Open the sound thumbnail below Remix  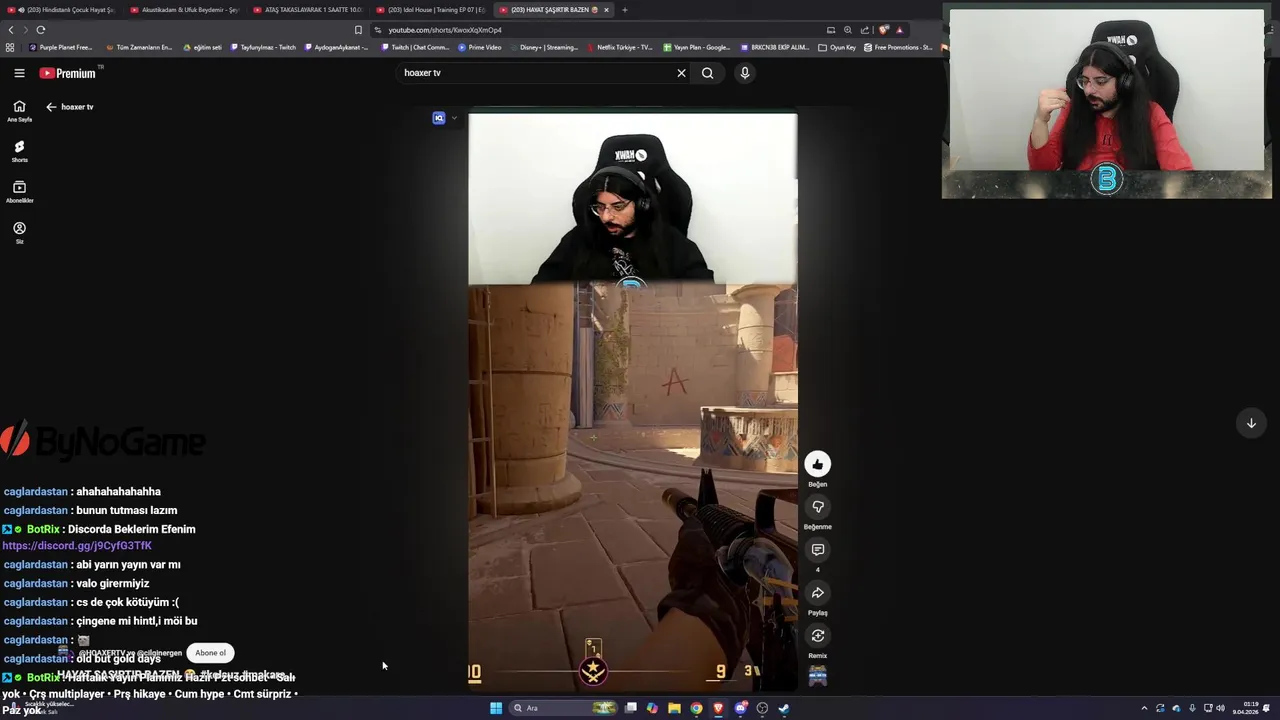pos(817,677)
